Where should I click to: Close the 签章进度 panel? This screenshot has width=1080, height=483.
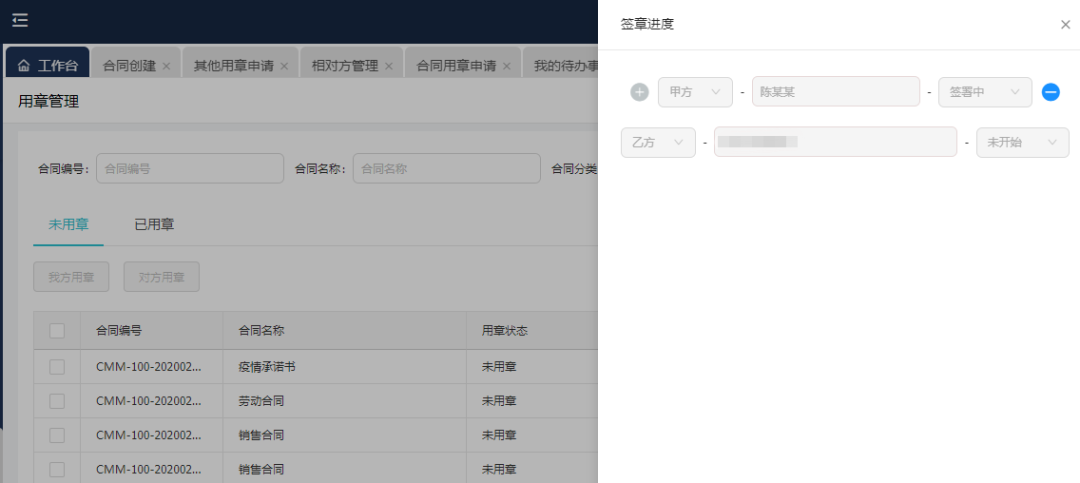1065,25
